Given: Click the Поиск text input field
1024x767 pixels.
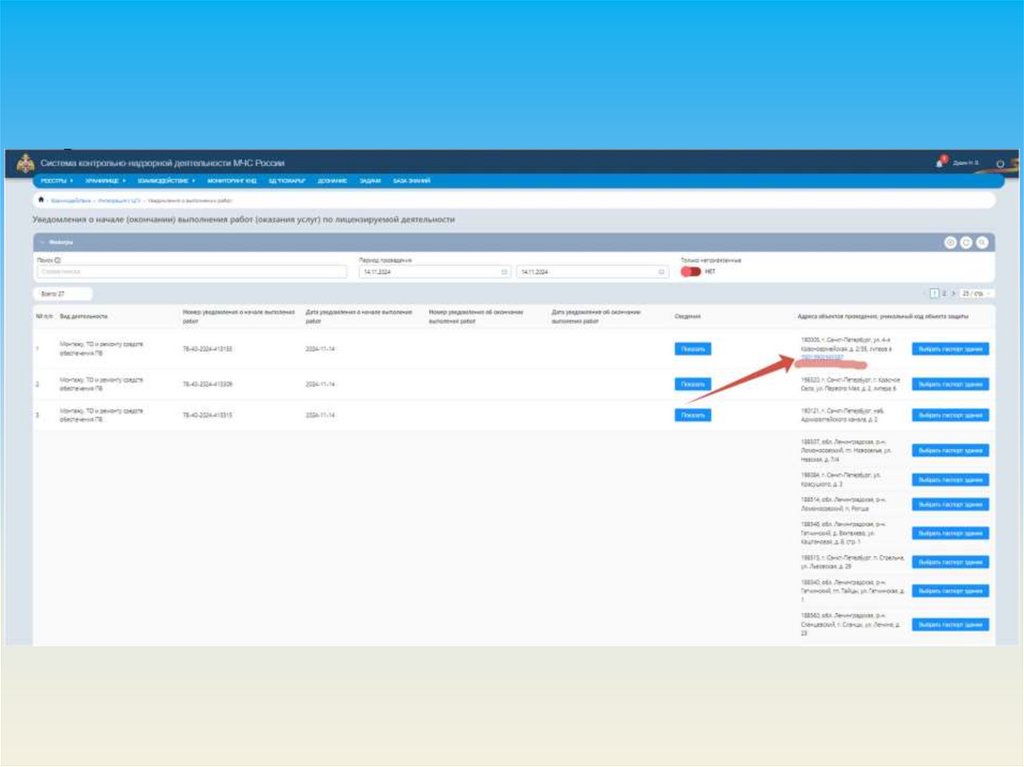Looking at the screenshot, I should (190, 271).
